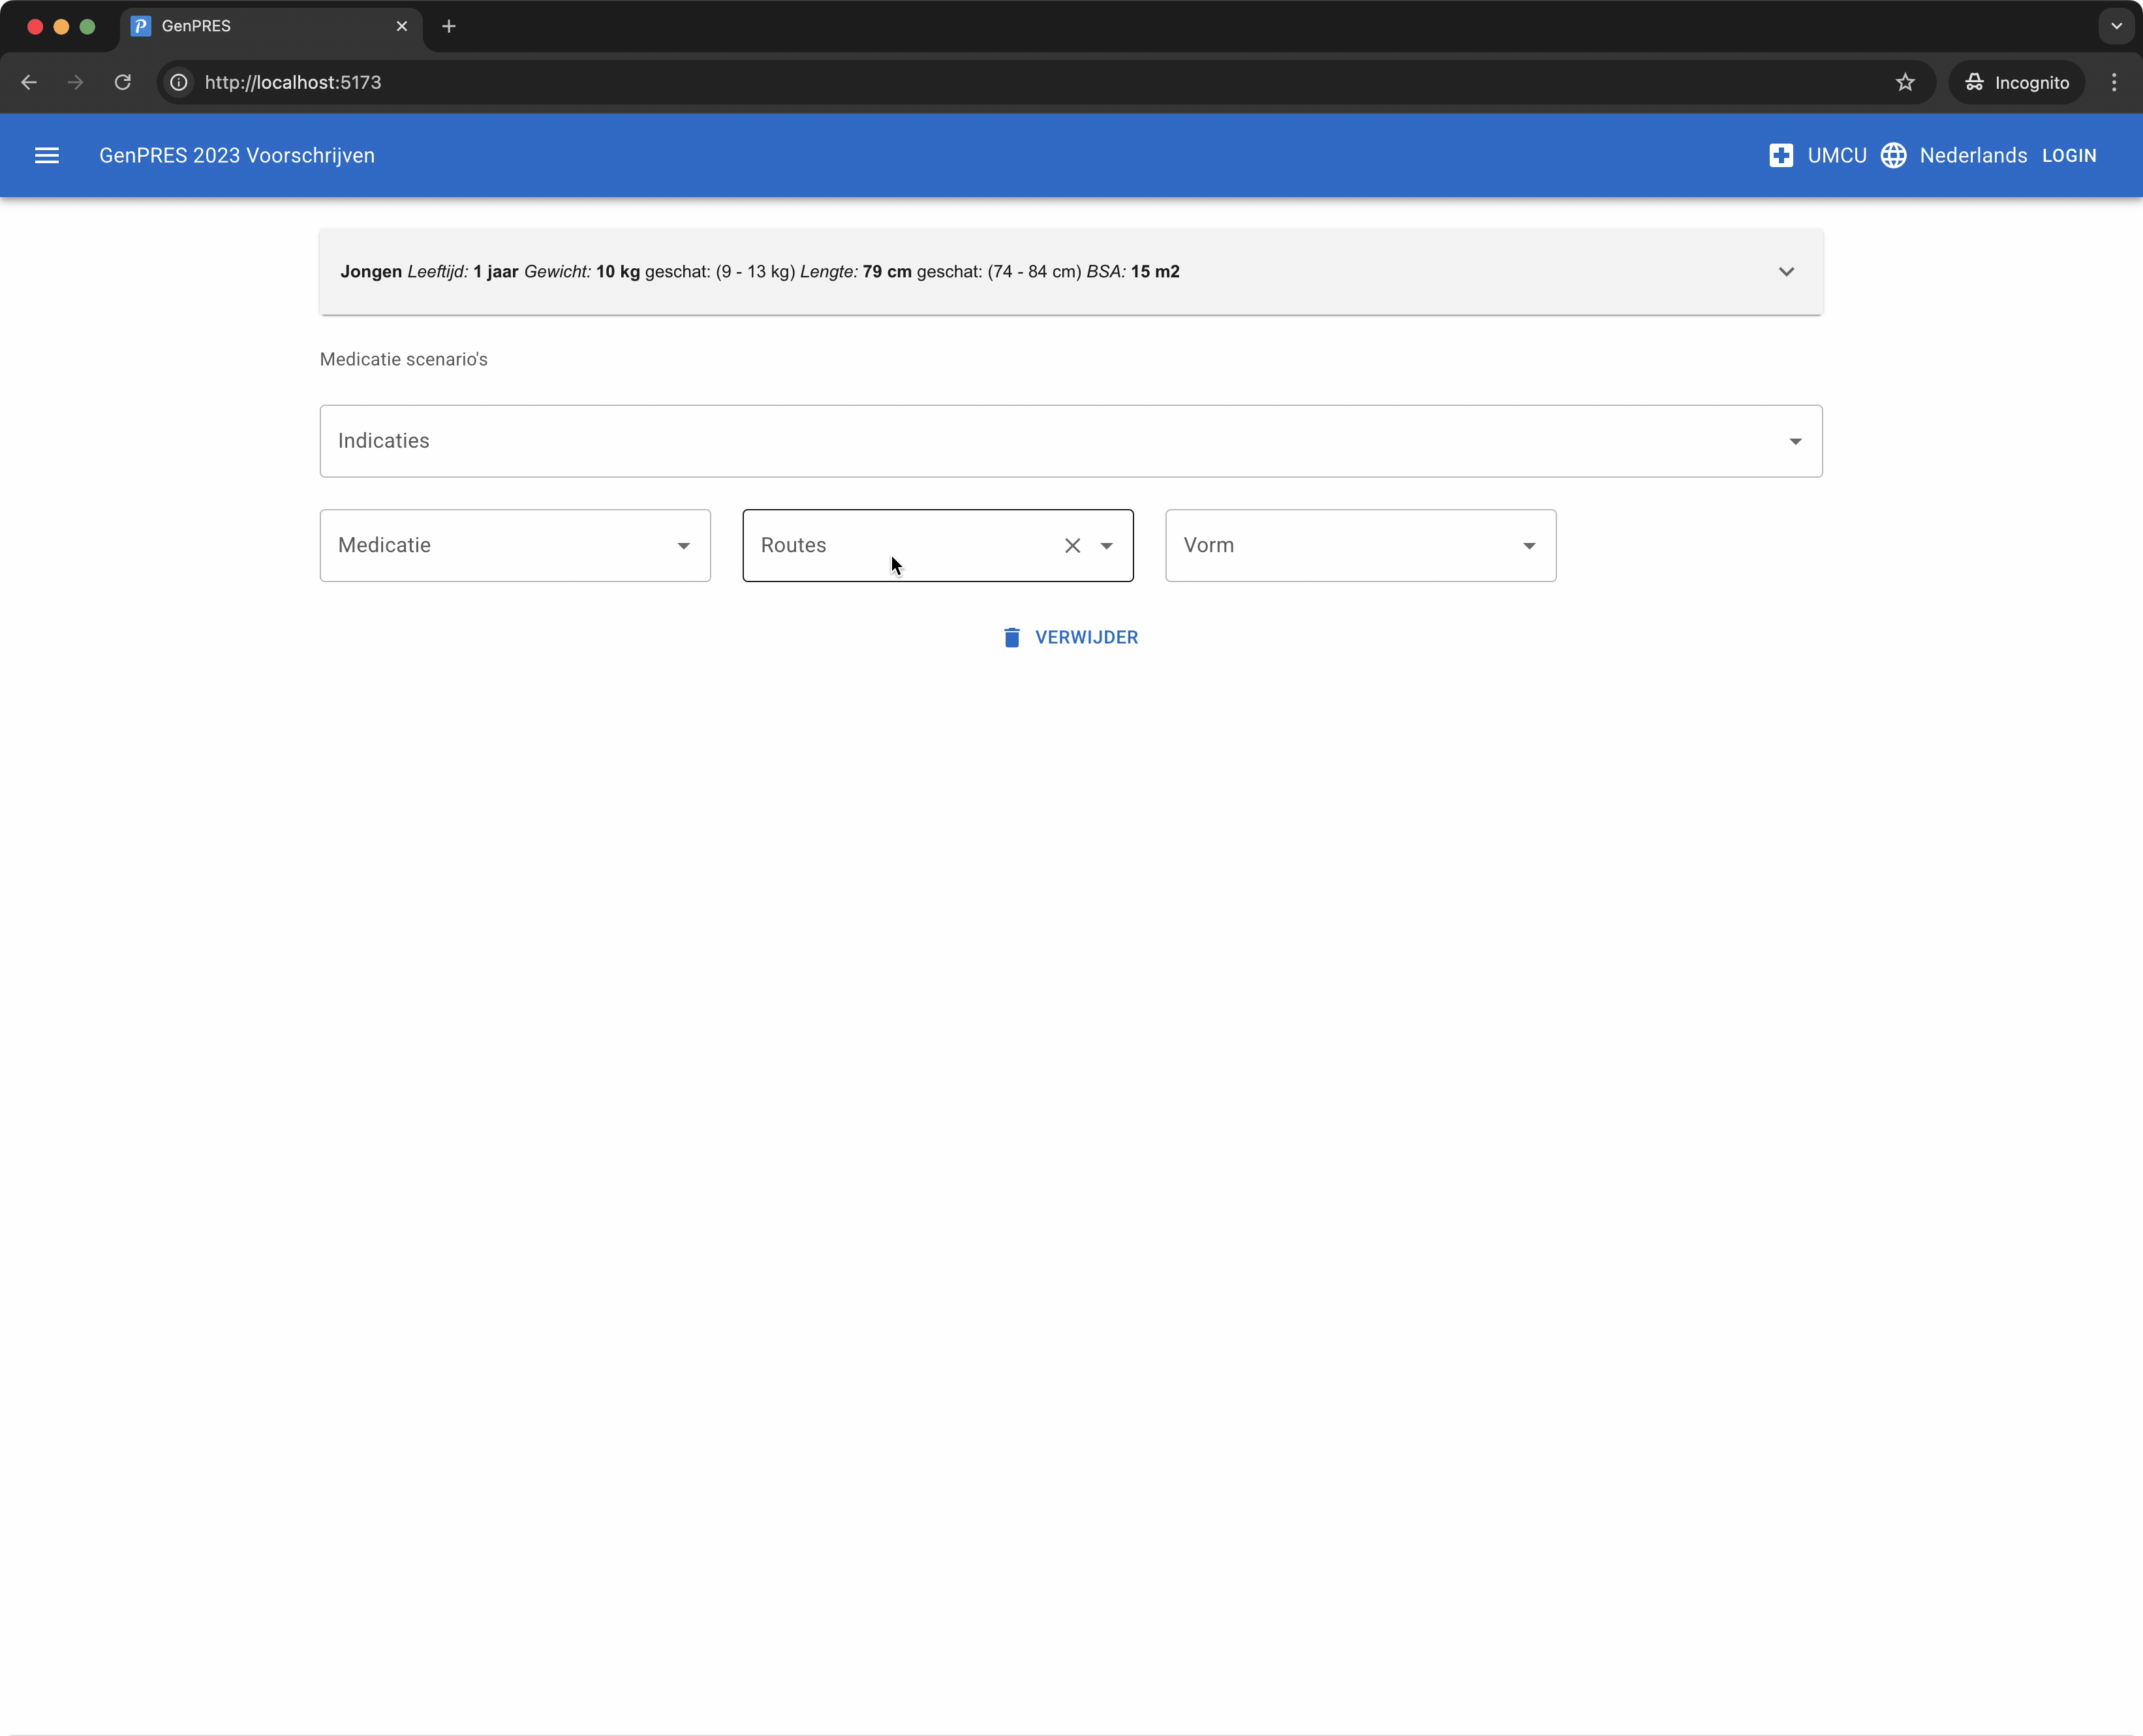Go back with browser back arrow
Image resolution: width=2143 pixels, height=1736 pixels.
pos(29,82)
